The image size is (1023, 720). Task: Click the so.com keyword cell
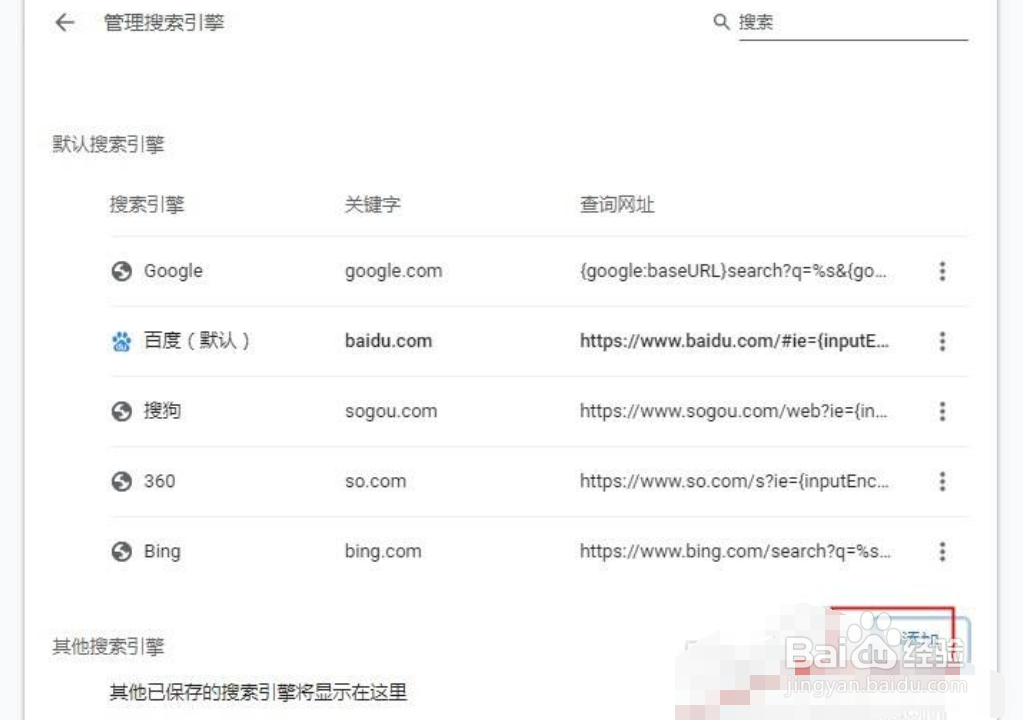(x=375, y=481)
